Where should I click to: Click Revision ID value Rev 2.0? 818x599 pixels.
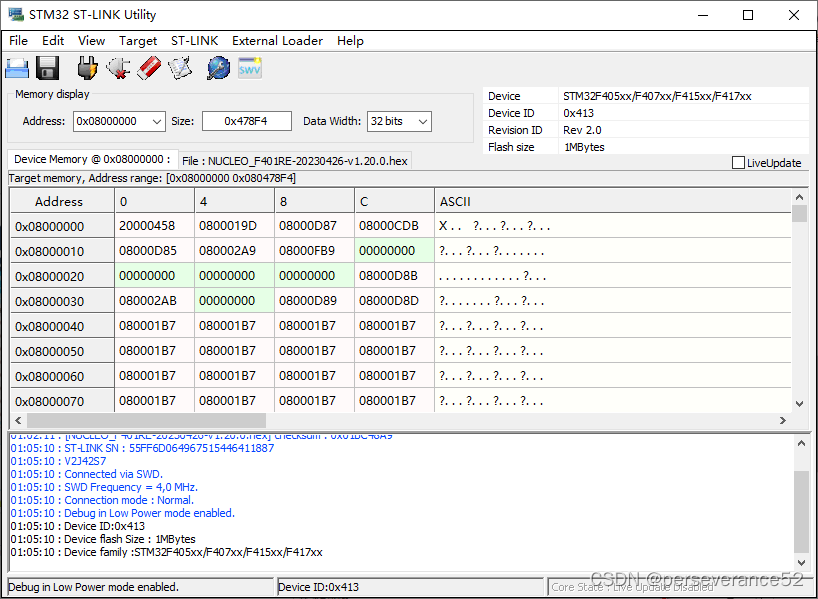582,130
